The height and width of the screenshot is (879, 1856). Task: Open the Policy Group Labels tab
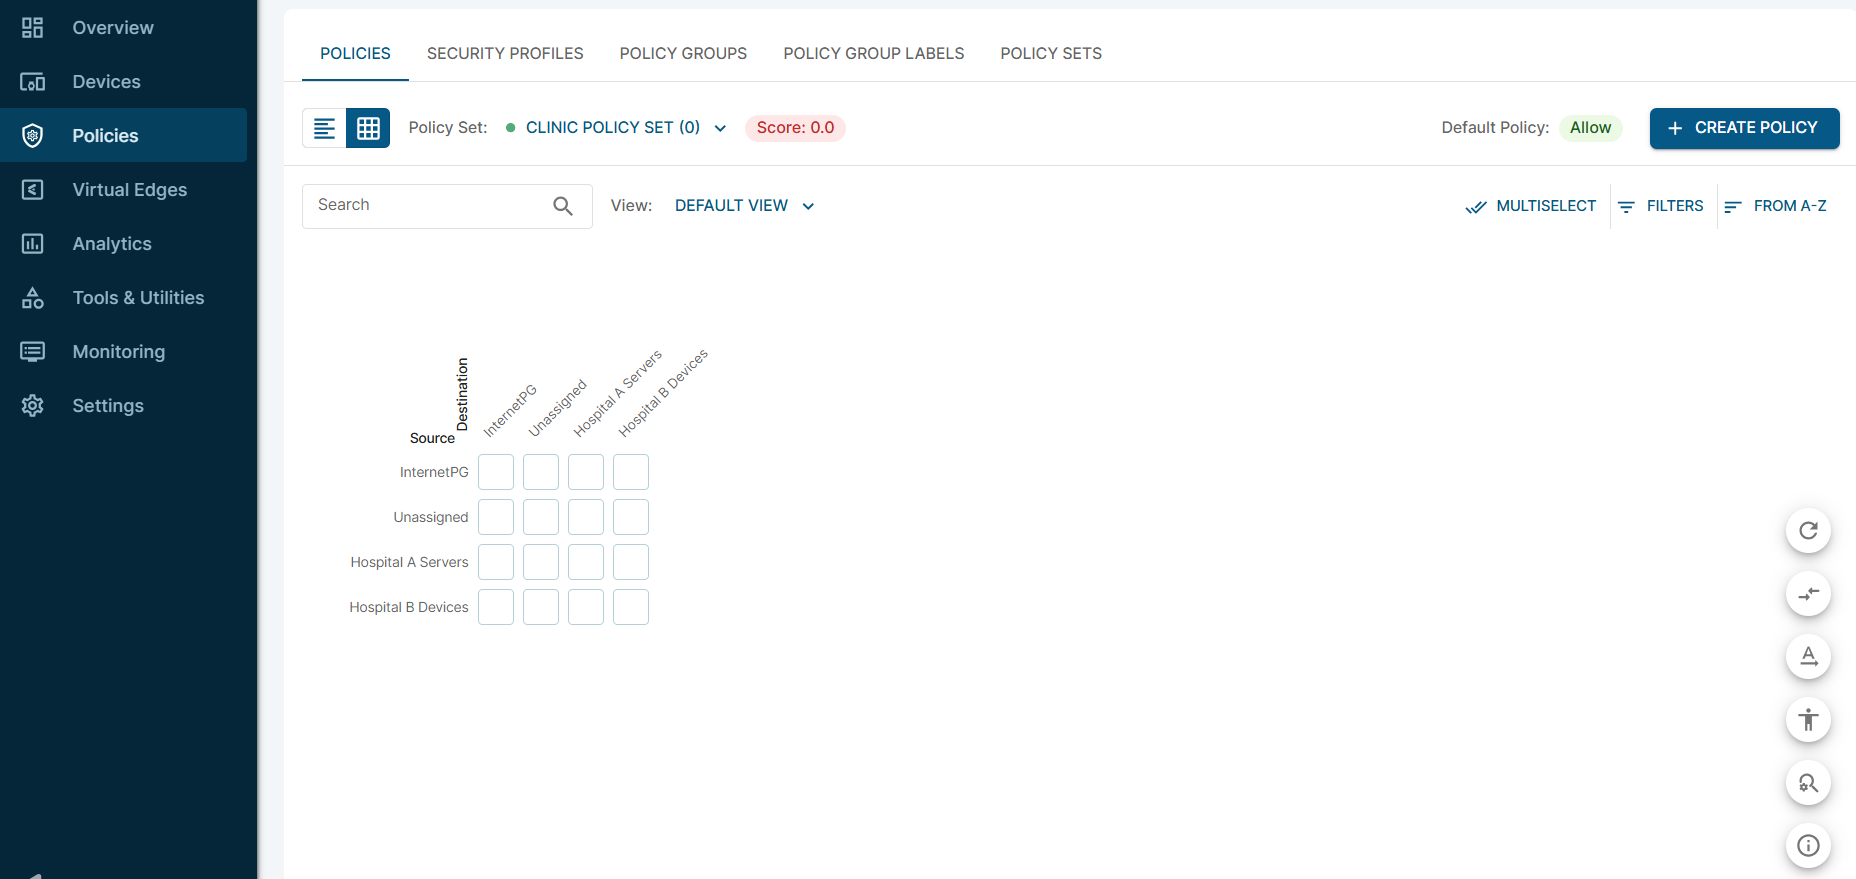[873, 54]
